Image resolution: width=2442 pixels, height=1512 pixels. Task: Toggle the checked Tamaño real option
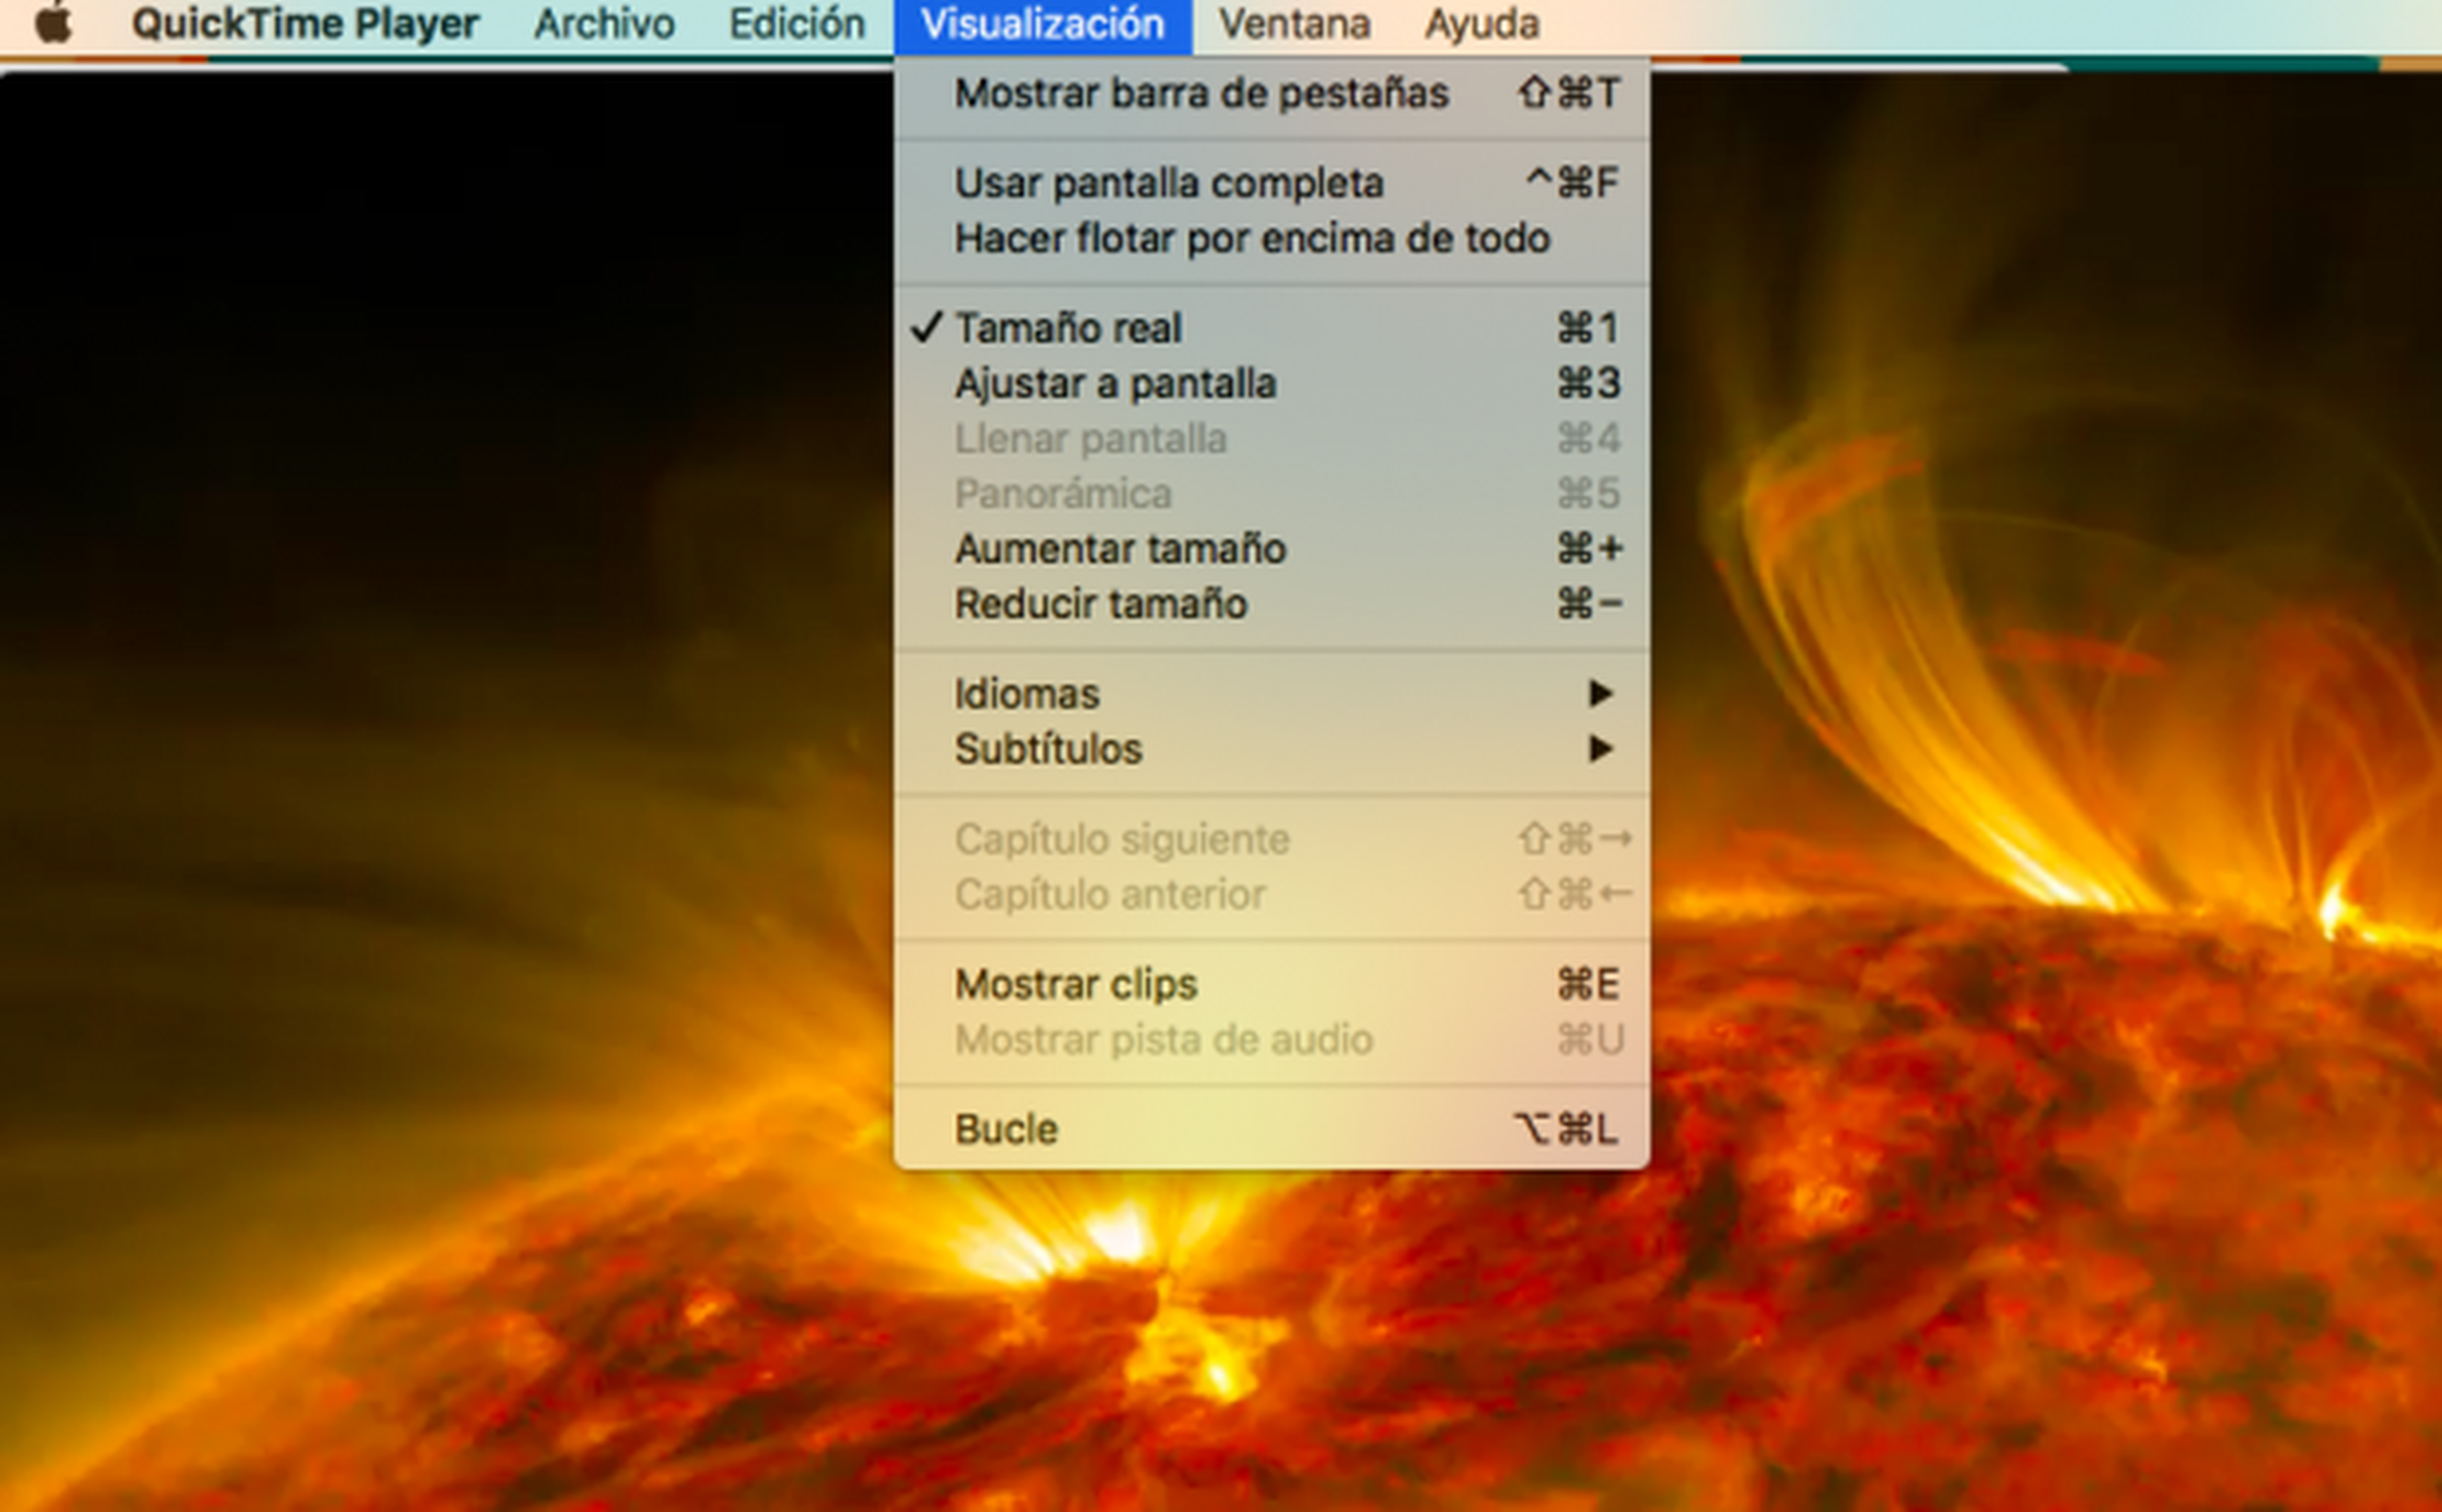click(x=1272, y=328)
